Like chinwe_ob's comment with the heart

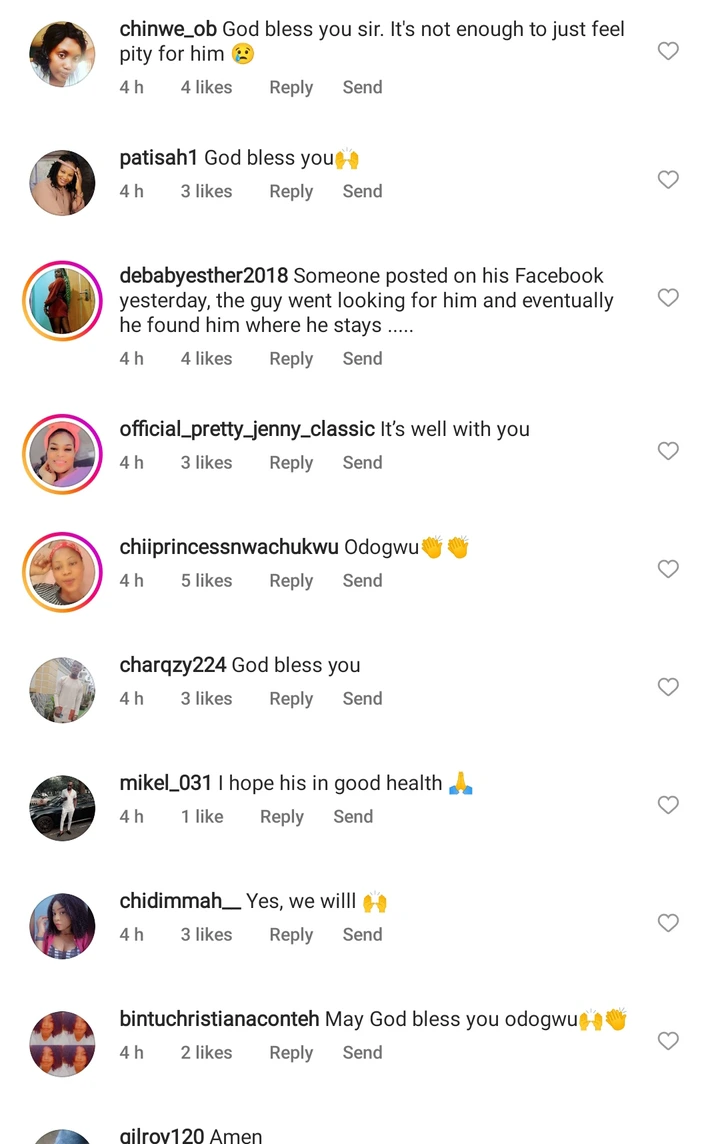tap(668, 51)
